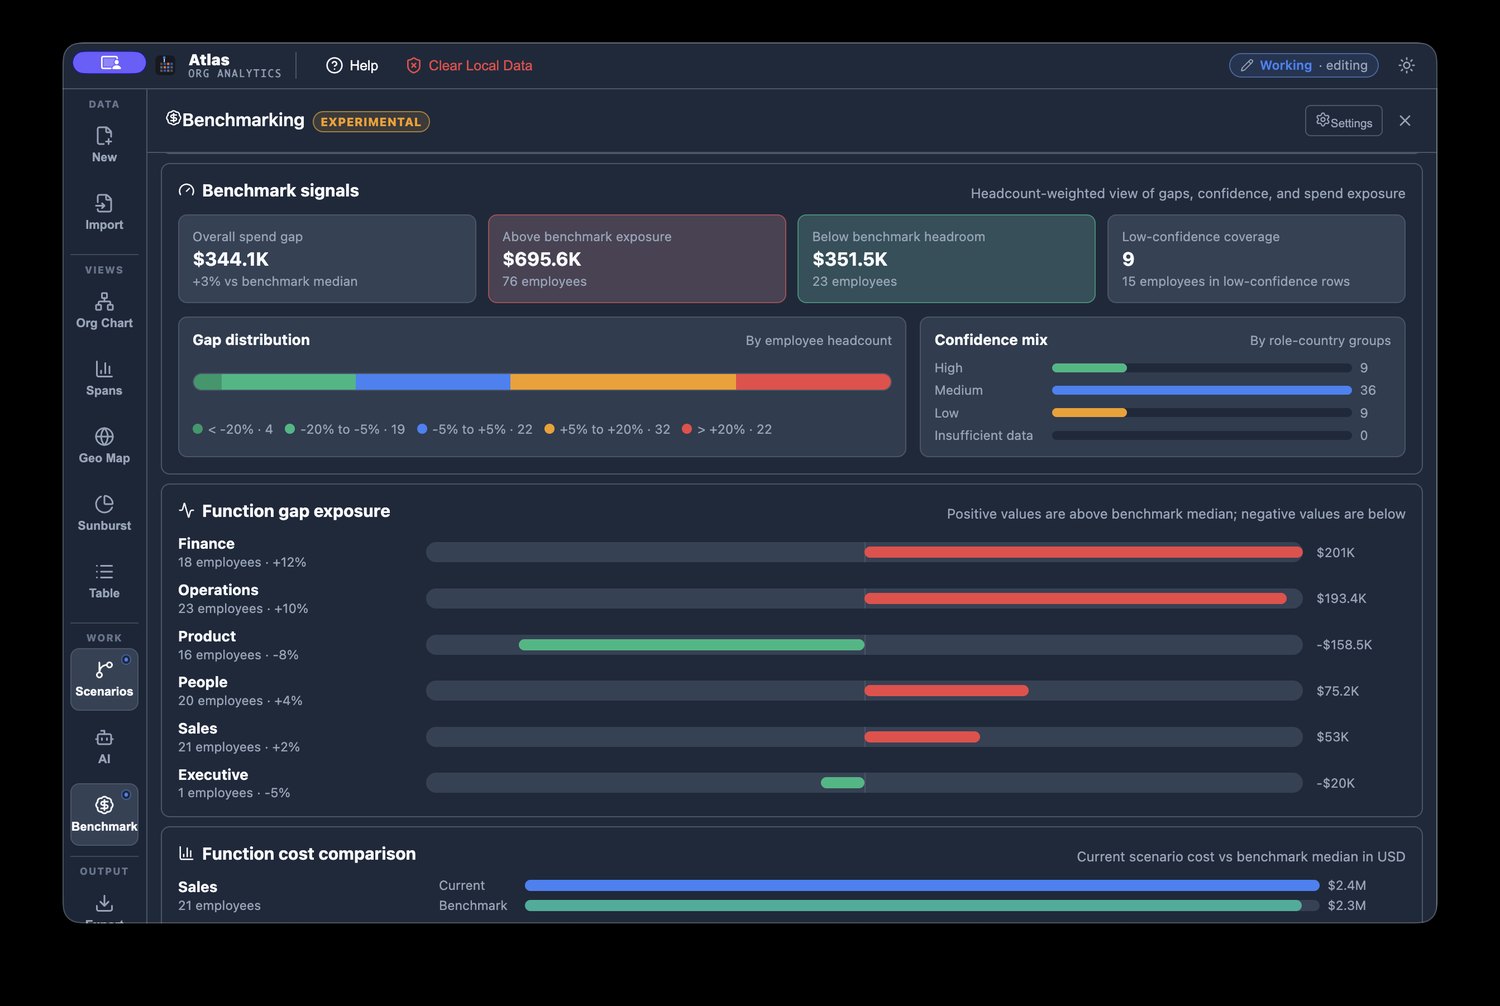
Task: Click the '$344.1K' overall spend gap value
Action: pos(231,259)
